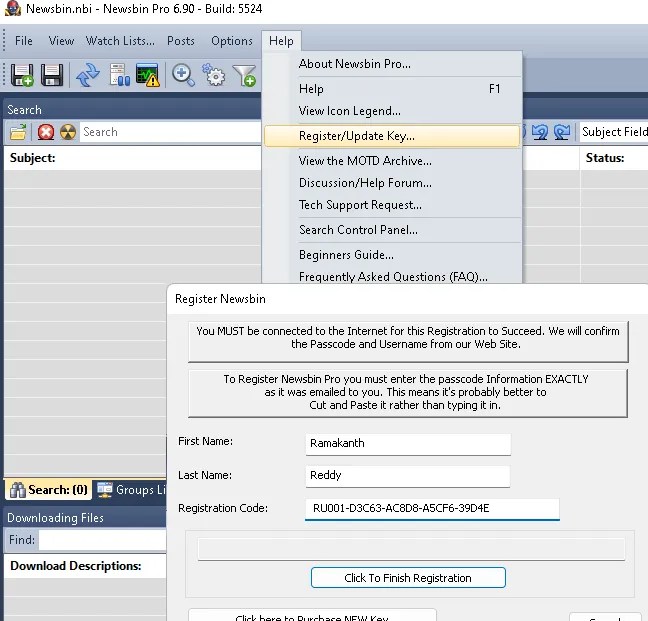Image resolution: width=648 pixels, height=621 pixels.
Task: Select Register/Update Key menu item
Action: tap(392, 136)
